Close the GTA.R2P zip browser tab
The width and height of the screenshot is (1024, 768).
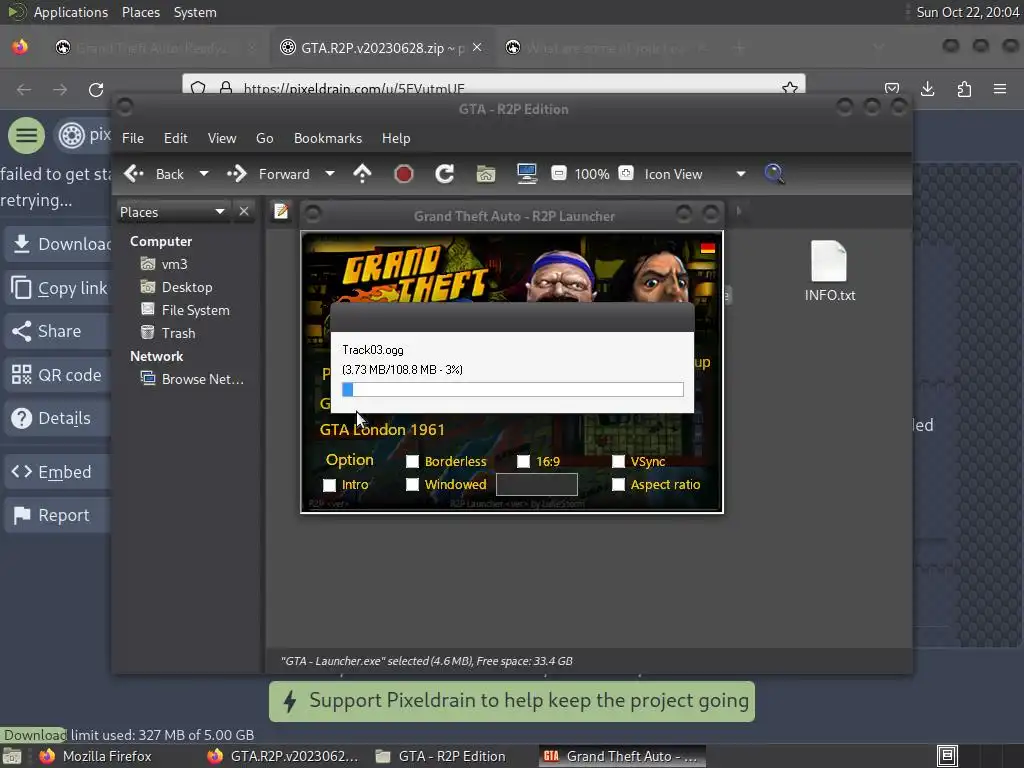[477, 48]
